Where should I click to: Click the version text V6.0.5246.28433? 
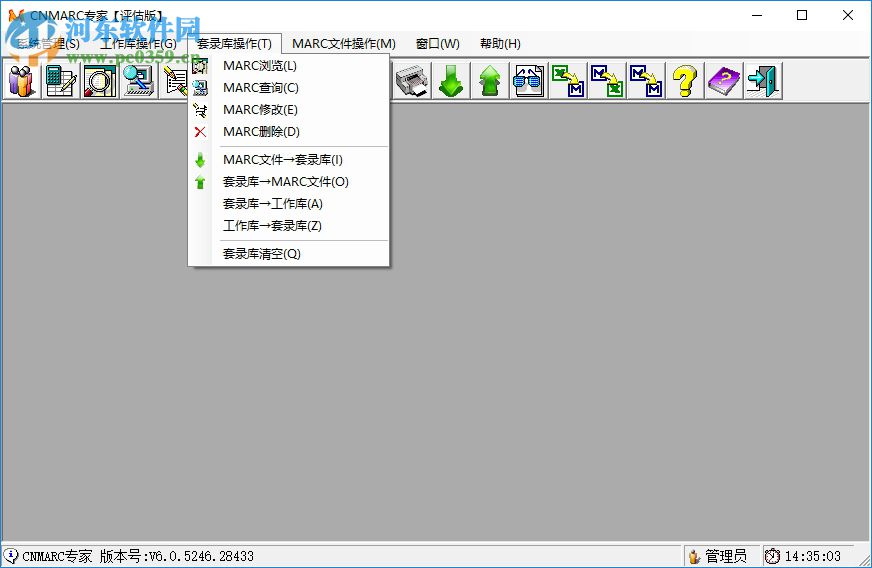(201, 556)
